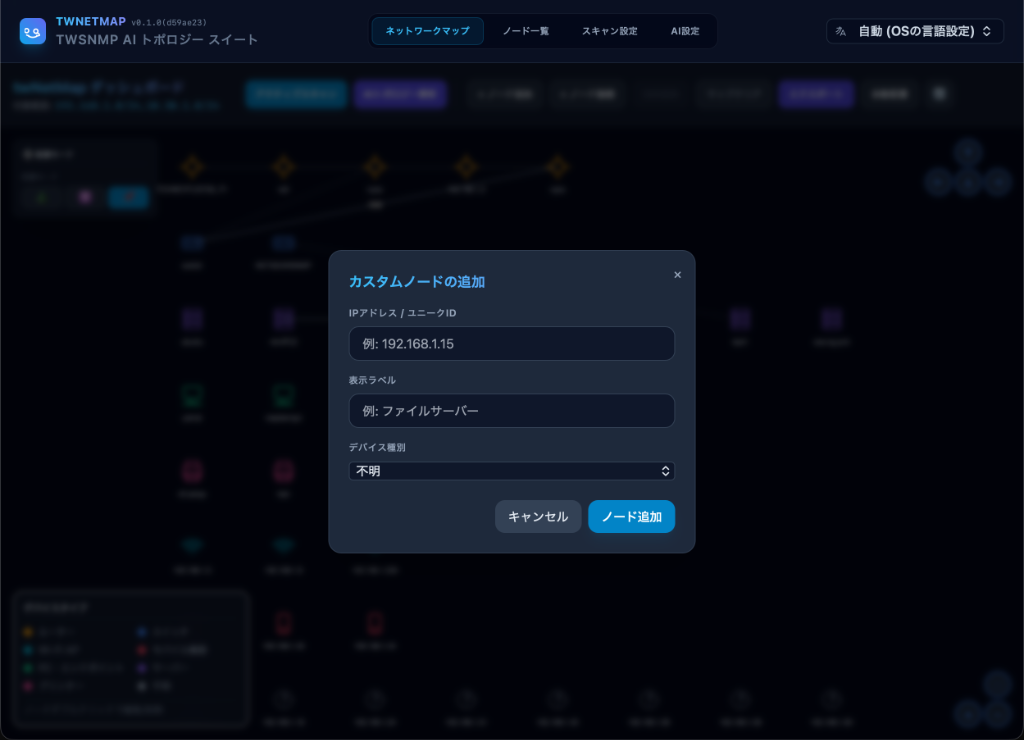Viewport: 1024px width, 740px height.
Task: Switch to the ノード一覧 tab
Action: [526, 31]
